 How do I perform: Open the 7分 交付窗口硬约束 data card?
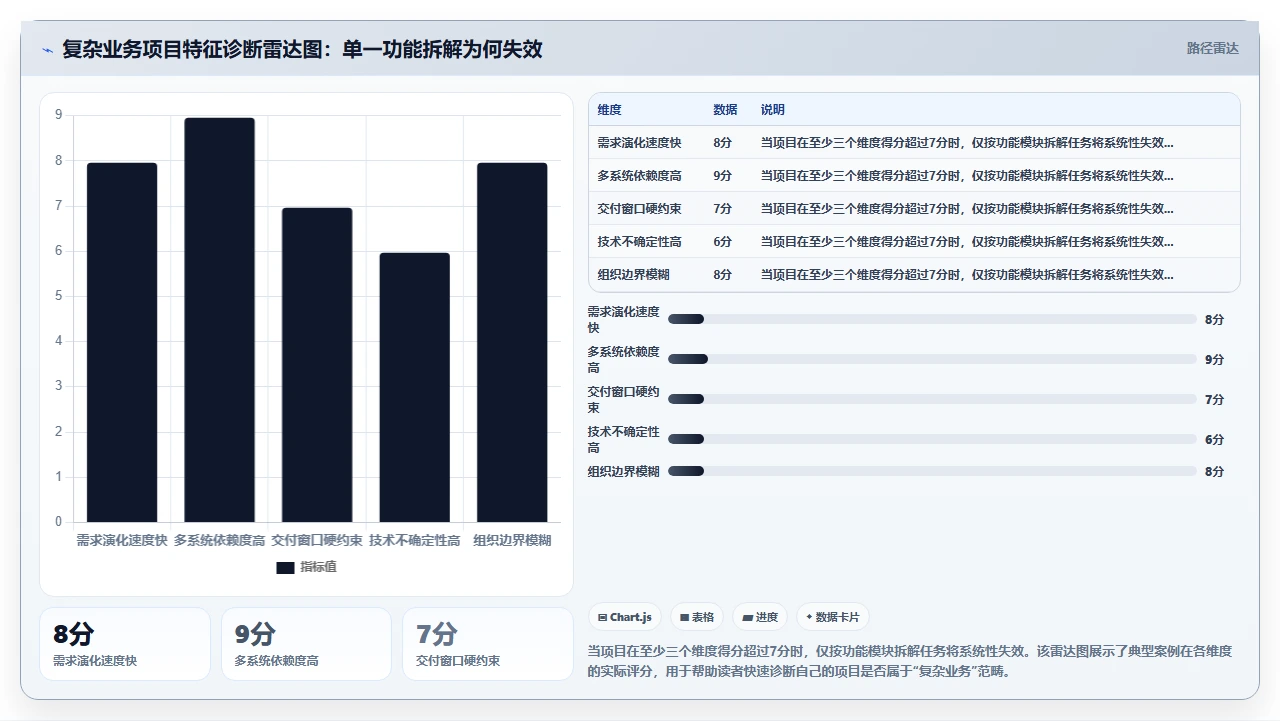pyautogui.click(x=488, y=644)
